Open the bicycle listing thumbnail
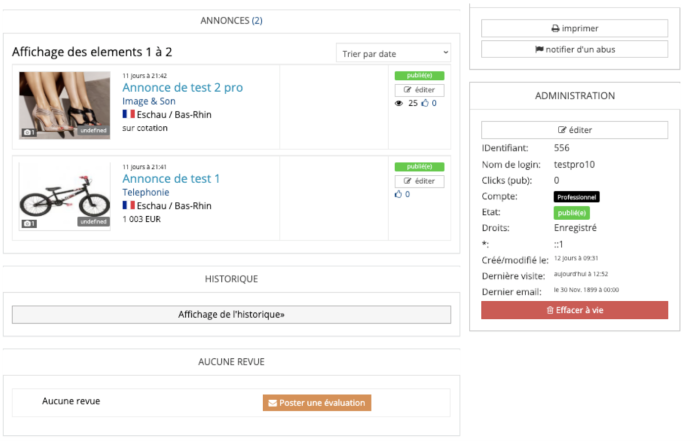Image resolution: width=700 pixels, height=441 pixels. click(x=64, y=196)
